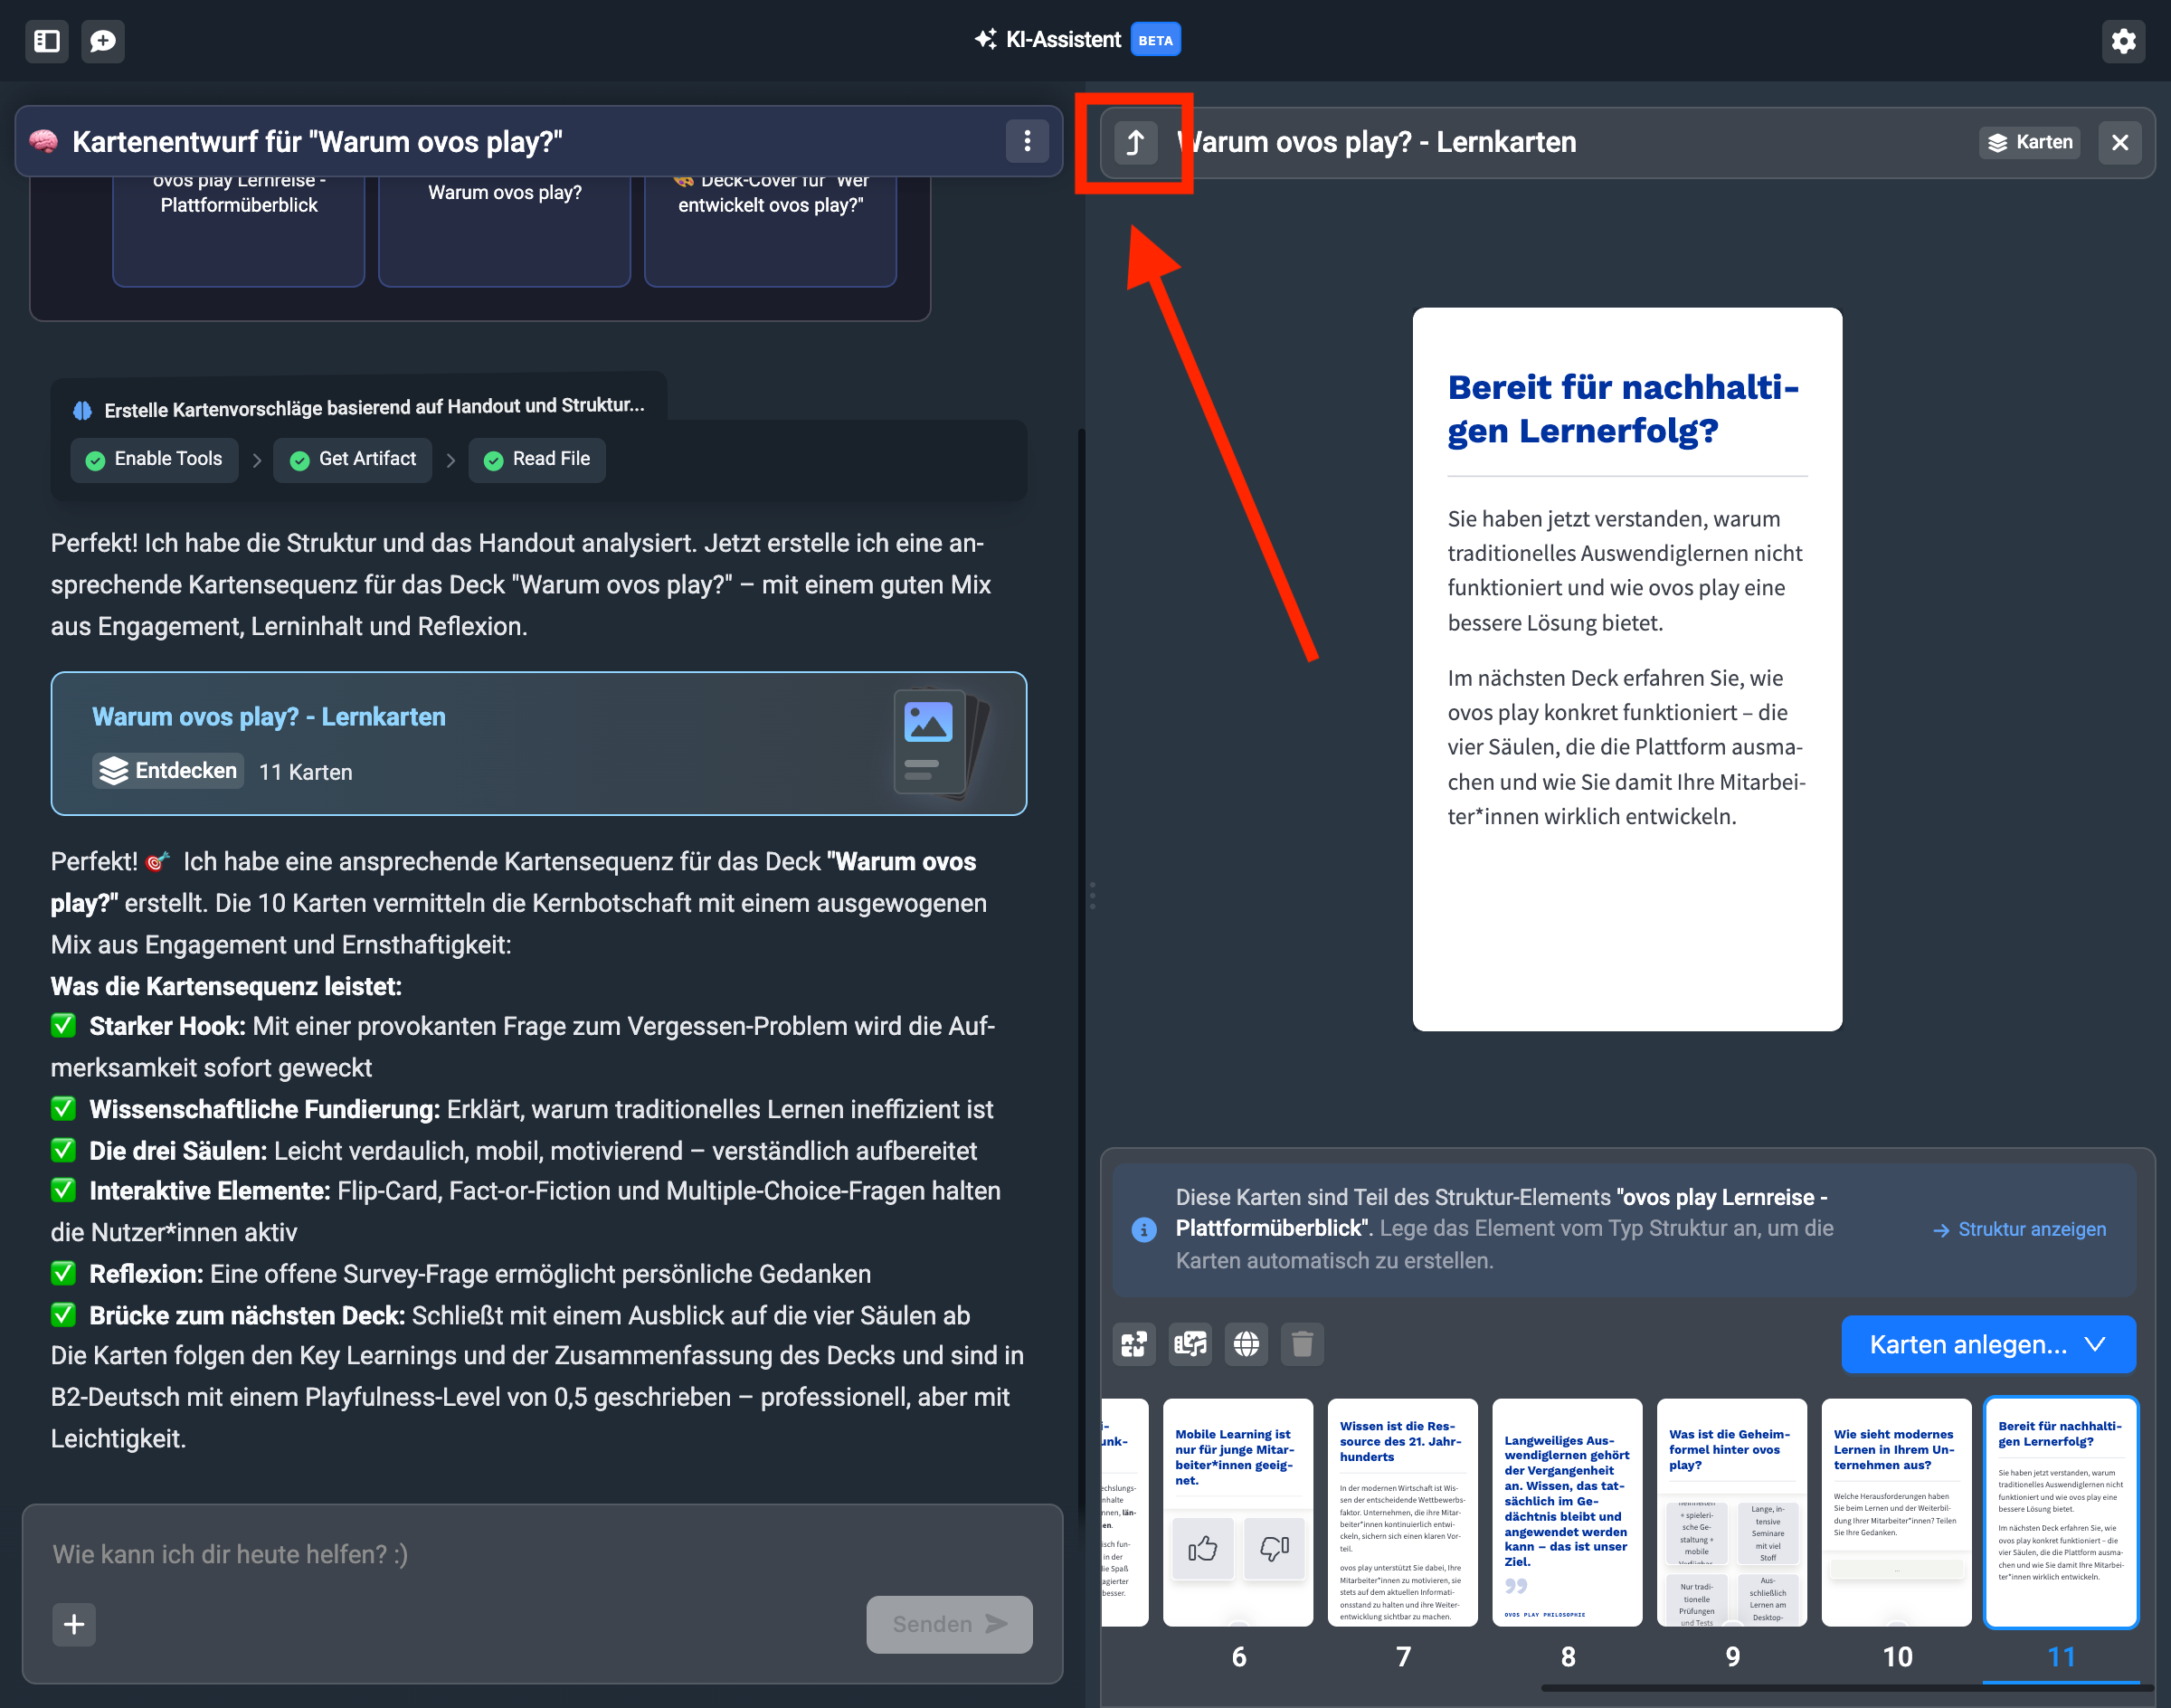
Task: Click the media cards icon
Action: point(1190,1344)
